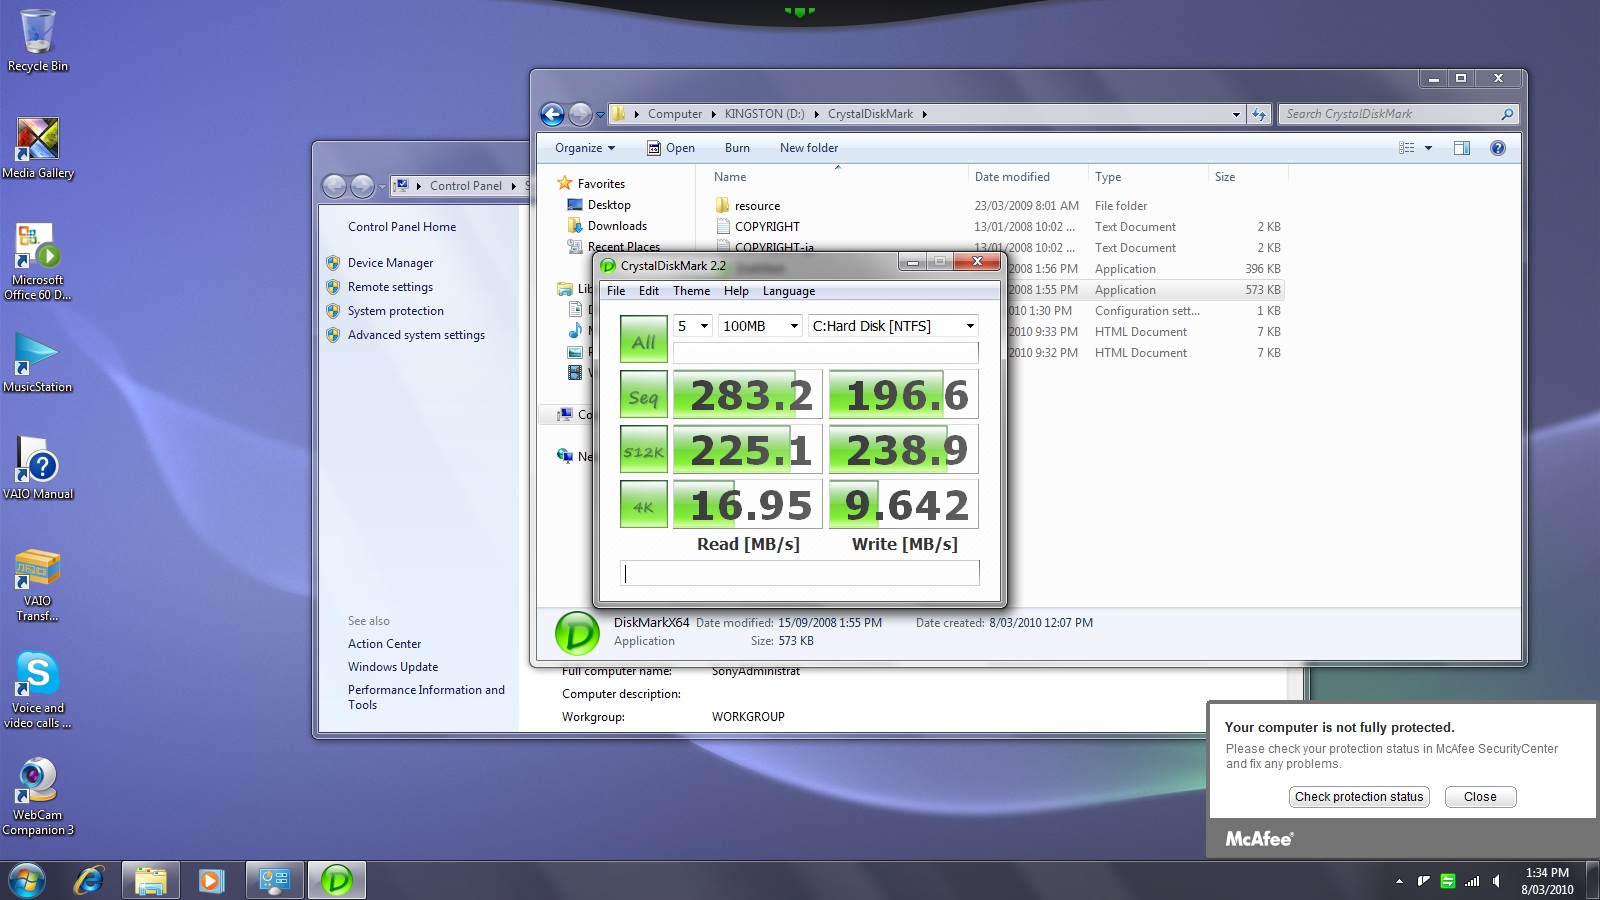Open the C:Hard Disk drive selector
1600x900 pixels.
tap(893, 326)
